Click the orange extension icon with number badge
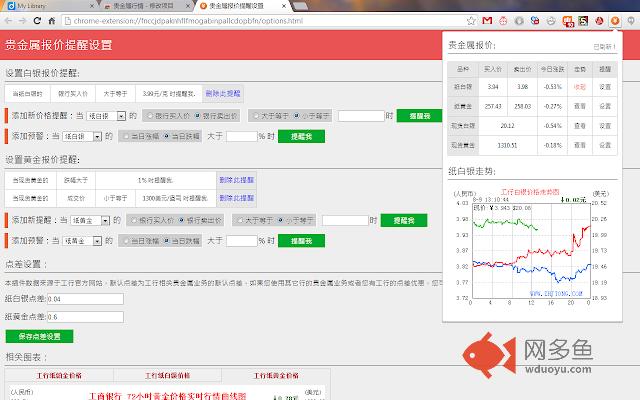Screen dimensions: 640x400 (x=568, y=21)
